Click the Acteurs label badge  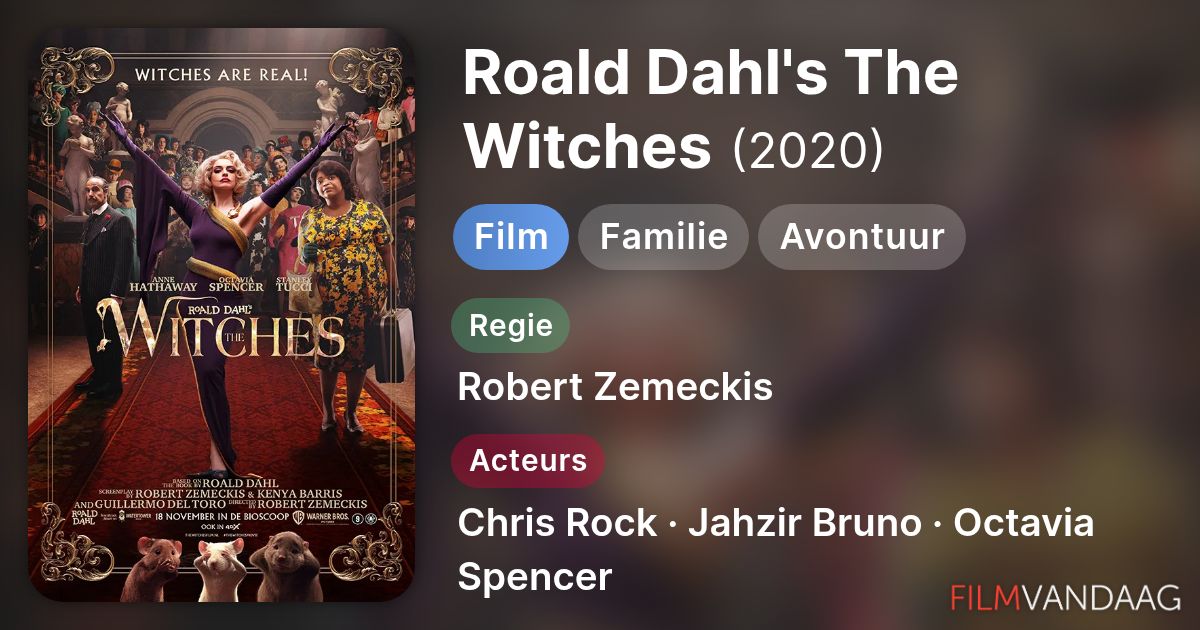(528, 461)
